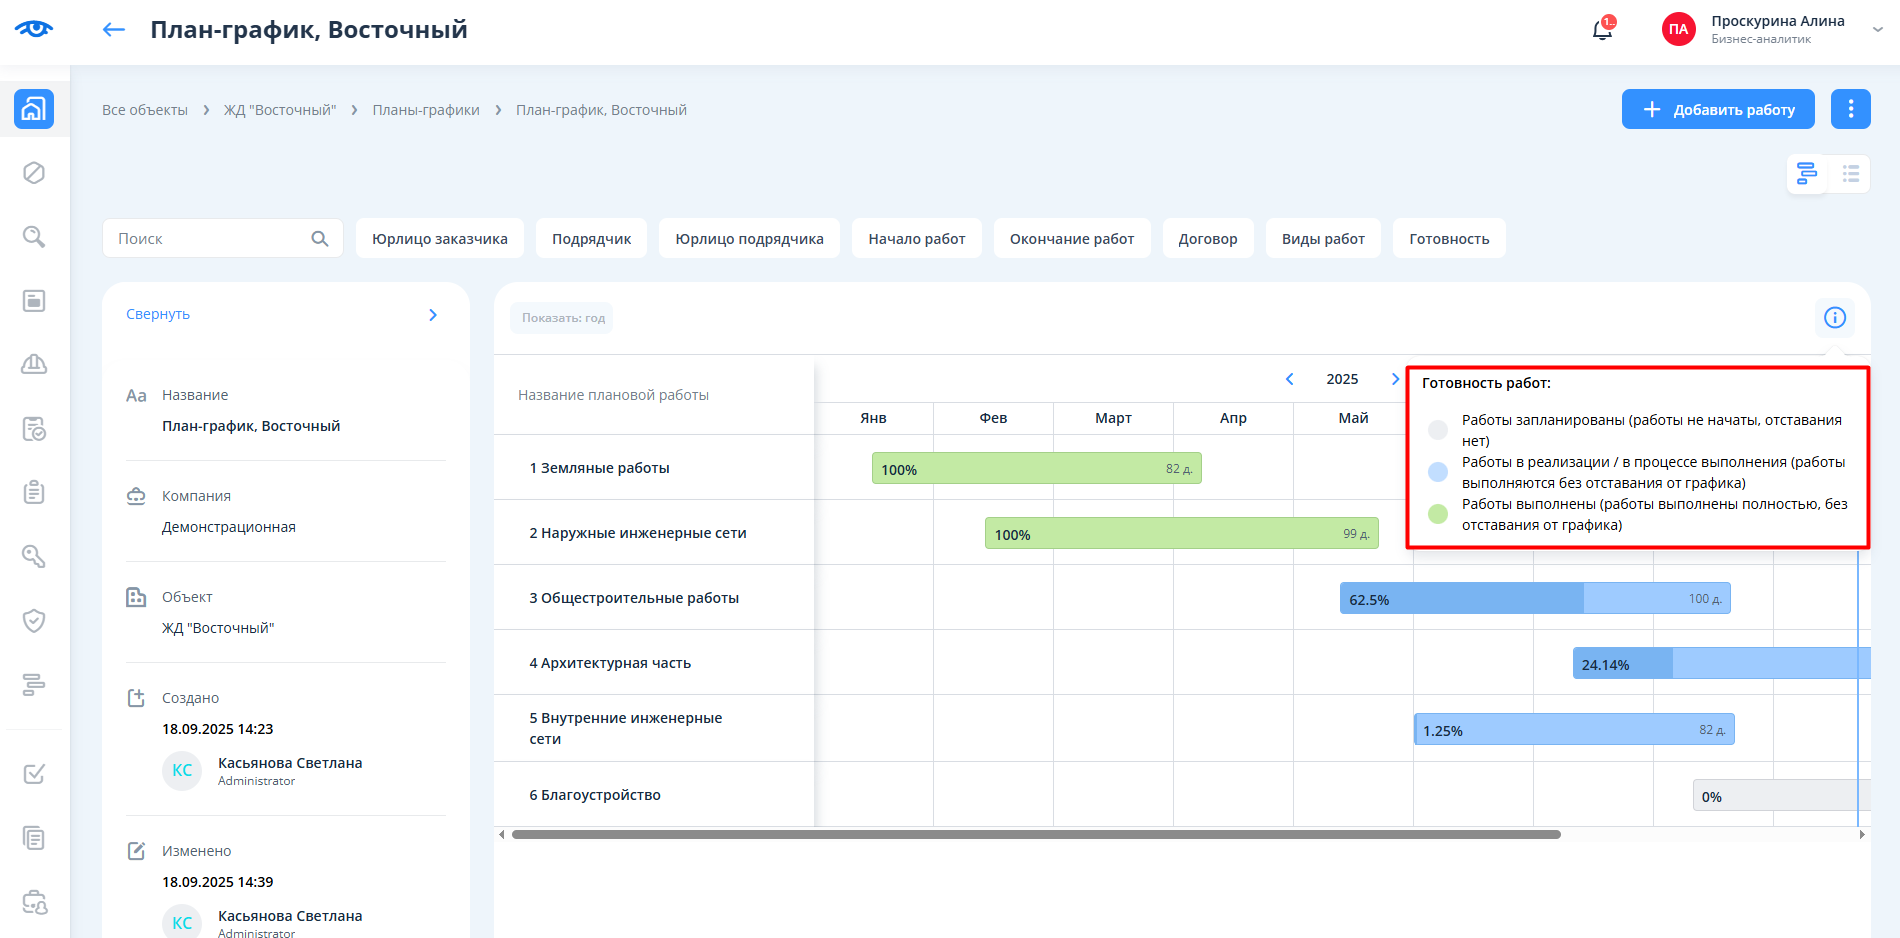Toggle the 'Показать: год' display mode
The image size is (1900, 938).
coord(562,318)
